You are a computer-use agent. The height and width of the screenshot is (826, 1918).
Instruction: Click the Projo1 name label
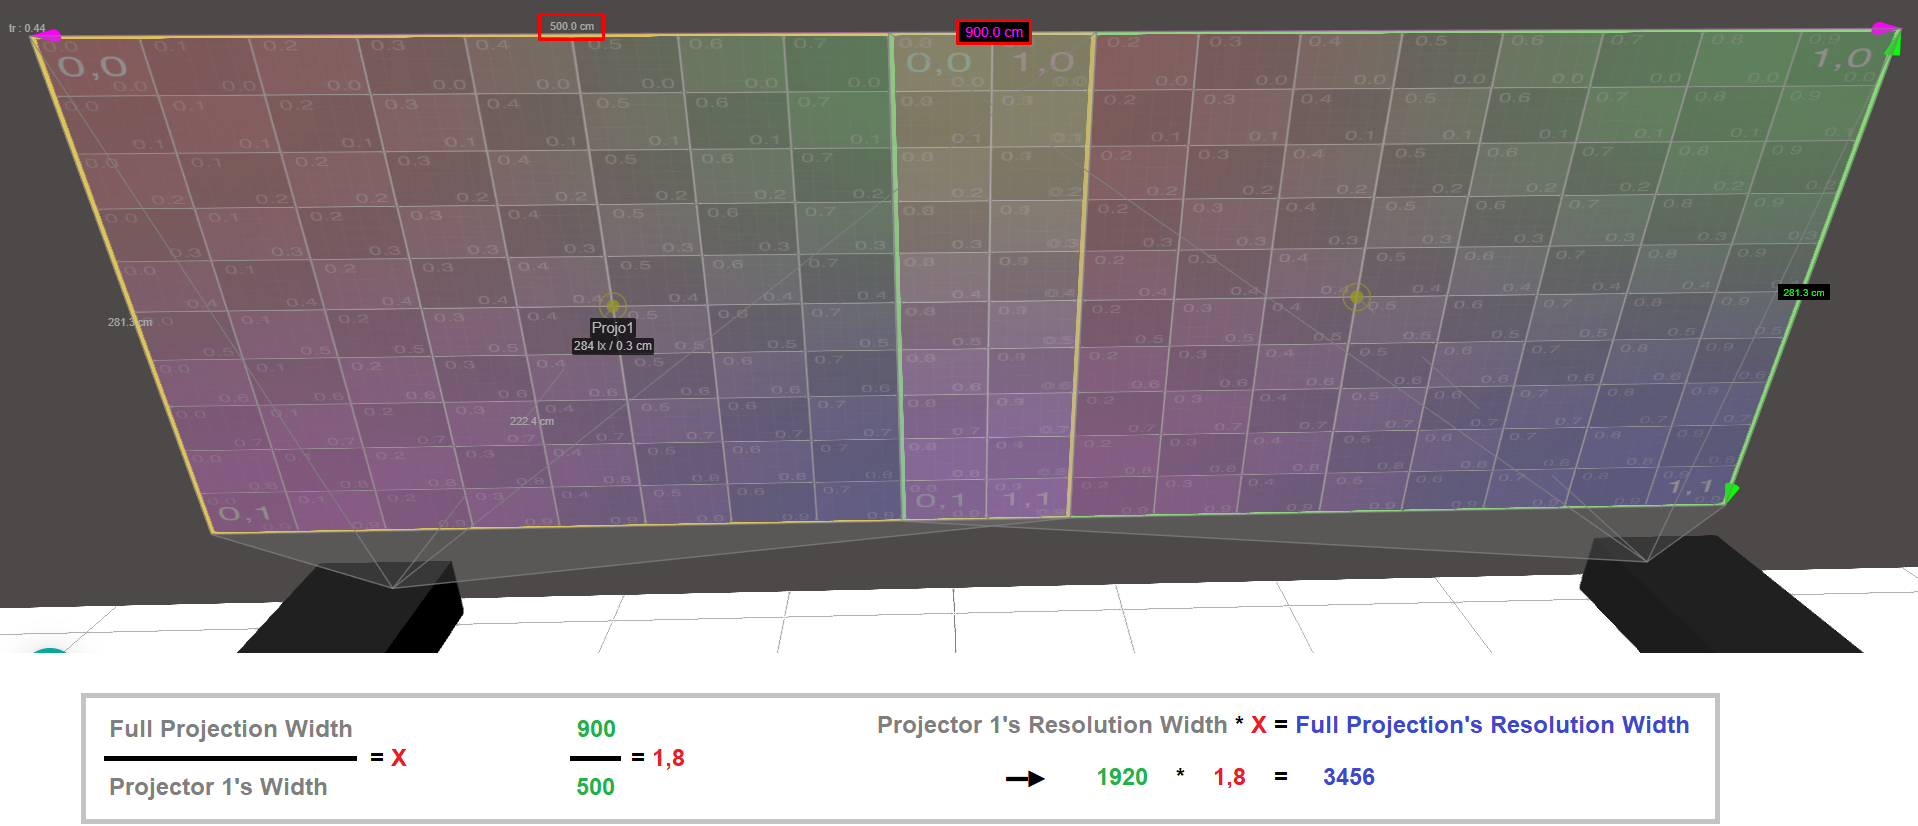click(612, 328)
